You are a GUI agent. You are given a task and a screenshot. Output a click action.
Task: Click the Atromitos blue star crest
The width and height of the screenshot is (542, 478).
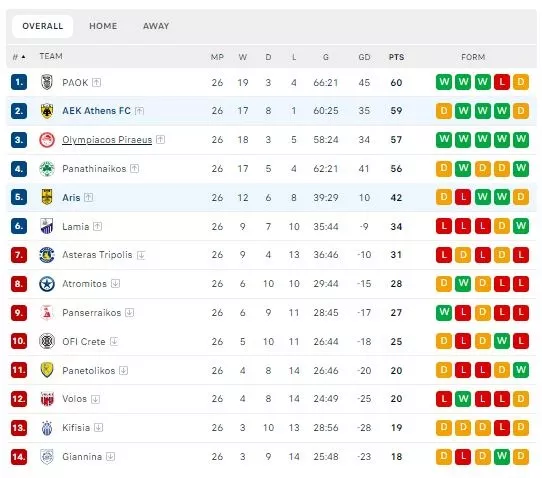tap(47, 284)
